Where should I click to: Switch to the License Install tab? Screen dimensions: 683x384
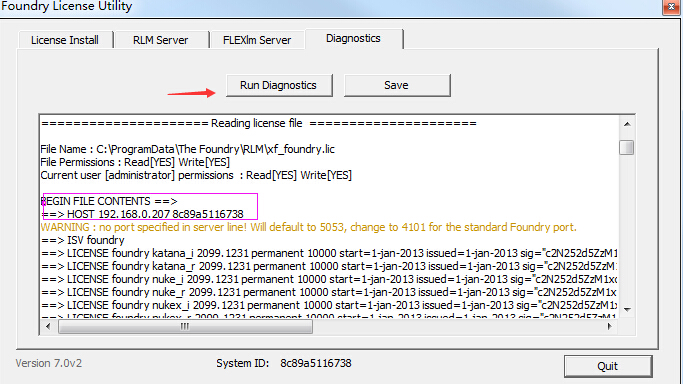coord(65,40)
